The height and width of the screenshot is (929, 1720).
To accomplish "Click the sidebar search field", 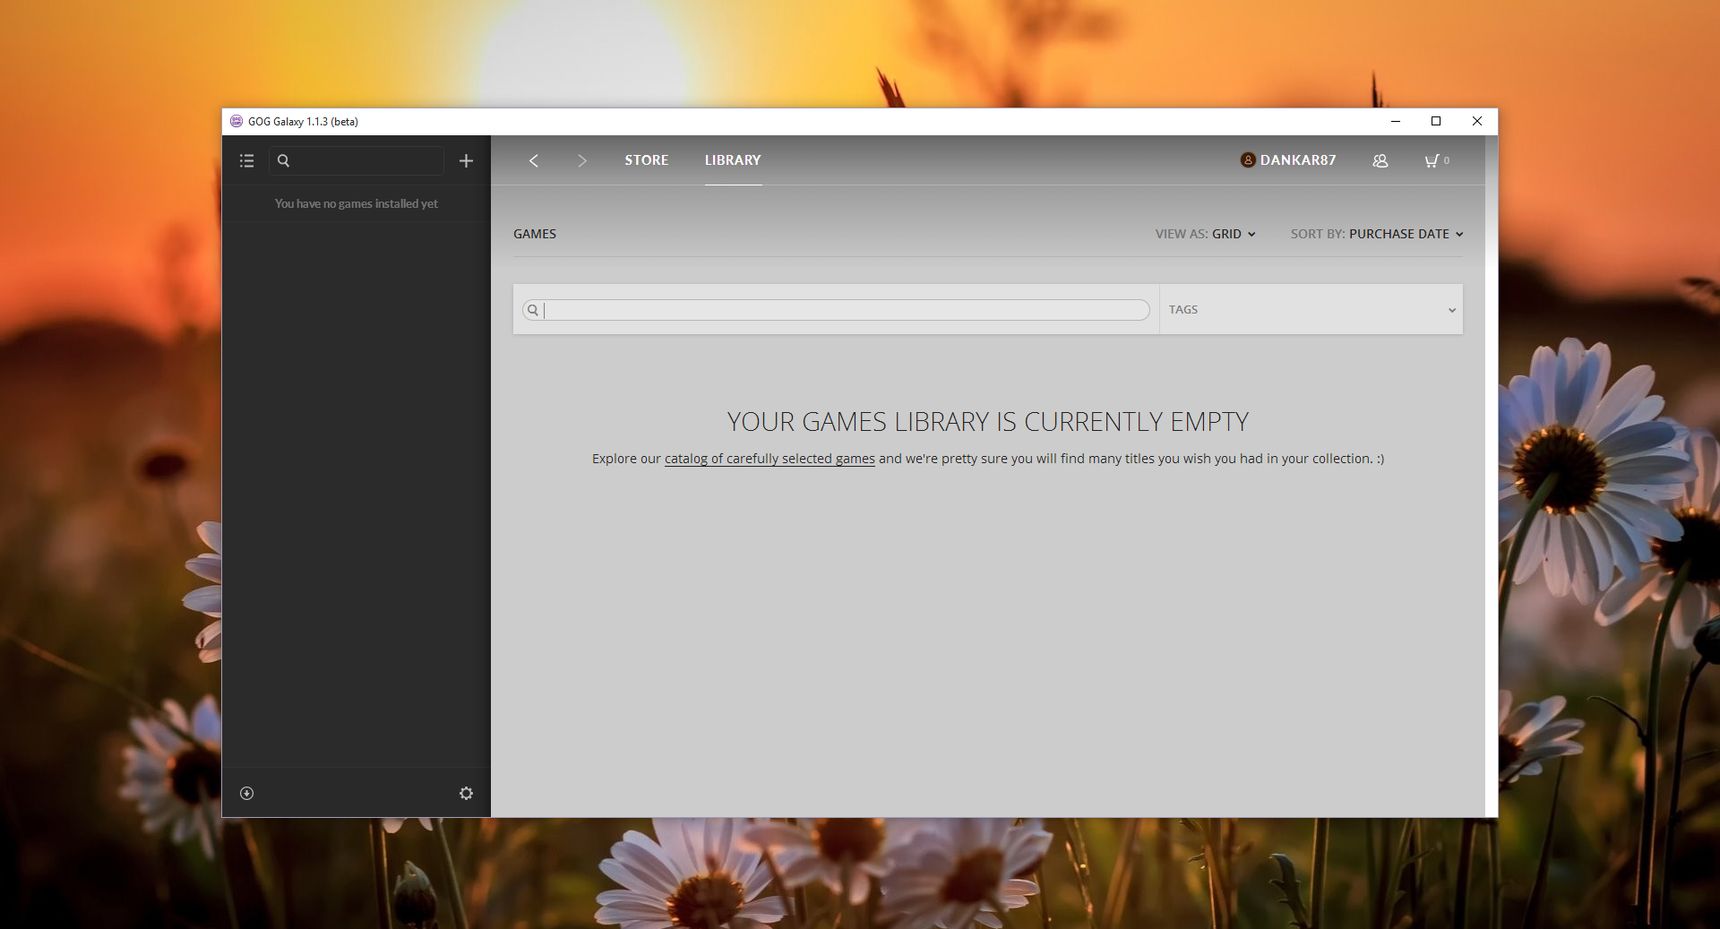I will click(356, 161).
